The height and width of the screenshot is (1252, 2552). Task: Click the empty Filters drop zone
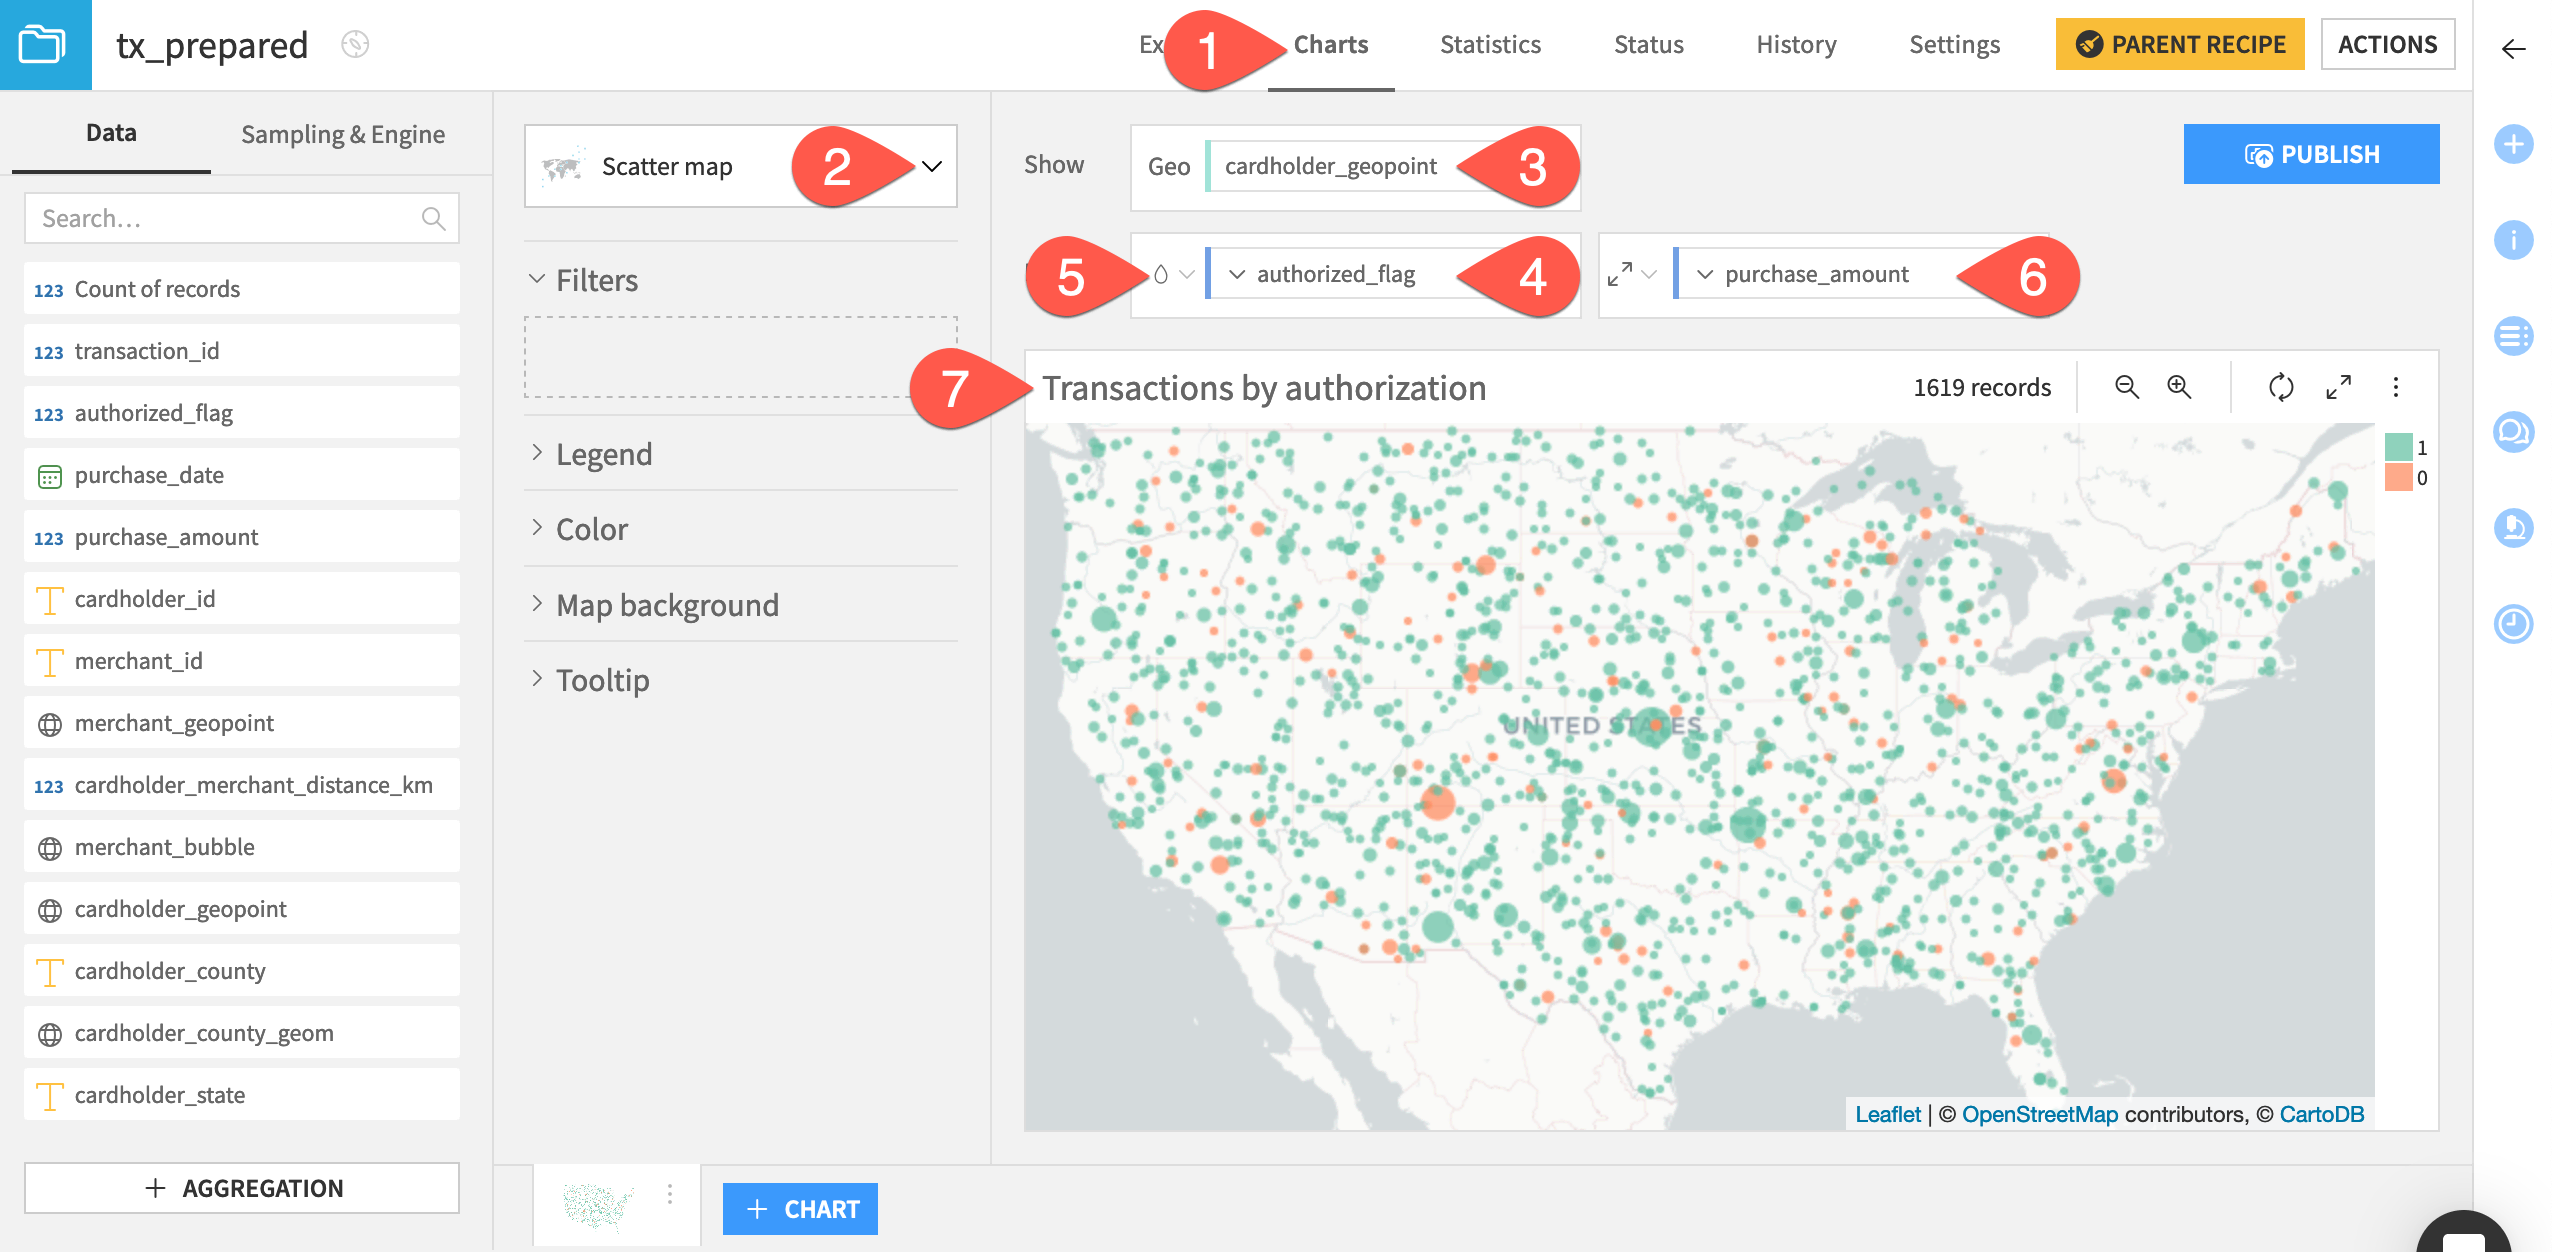point(741,357)
